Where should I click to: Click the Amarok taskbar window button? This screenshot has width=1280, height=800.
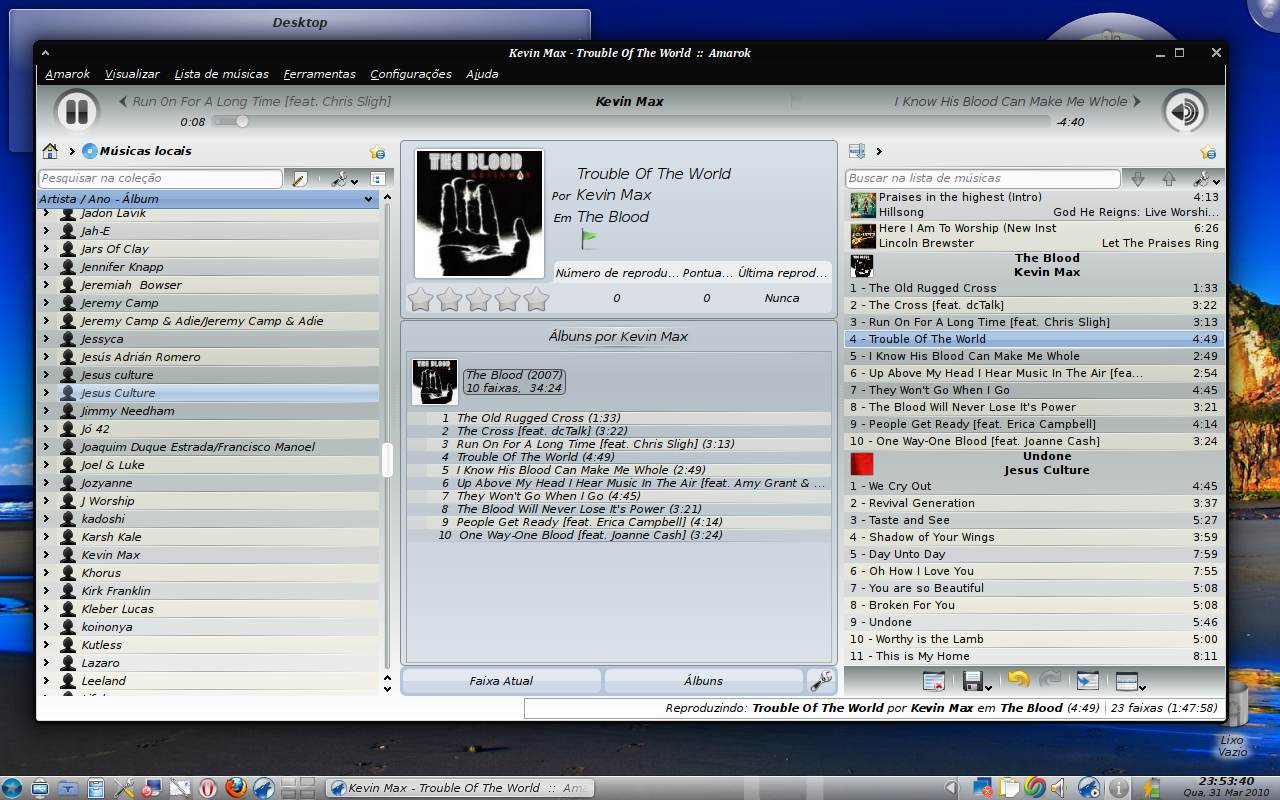pyautogui.click(x=459, y=788)
